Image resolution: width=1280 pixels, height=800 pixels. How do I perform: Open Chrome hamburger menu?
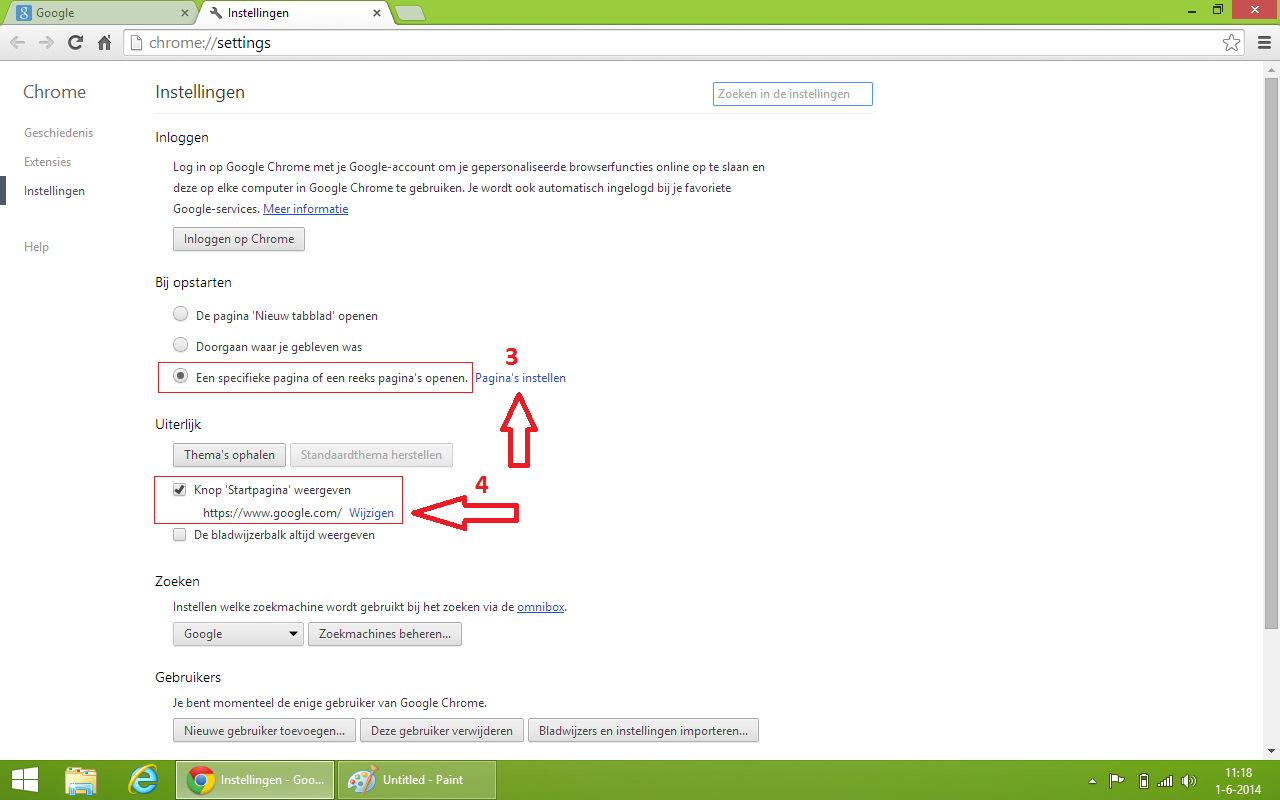[x=1262, y=43]
